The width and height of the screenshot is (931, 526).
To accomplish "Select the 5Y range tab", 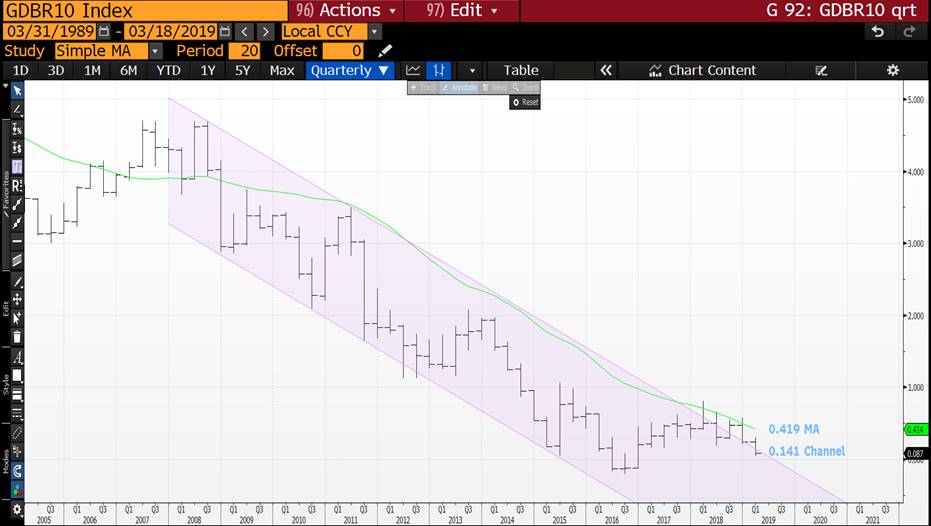I will coord(242,71).
